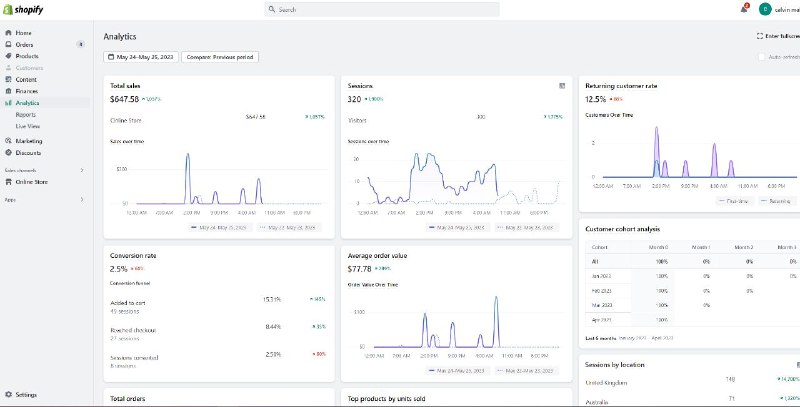
Task: Click the search magnifier icon
Action: 272,9
